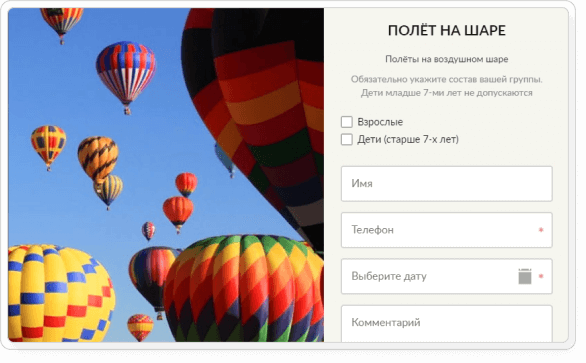Tick the Взрослые checkbox
The width and height of the screenshot is (586, 363).
click(346, 122)
